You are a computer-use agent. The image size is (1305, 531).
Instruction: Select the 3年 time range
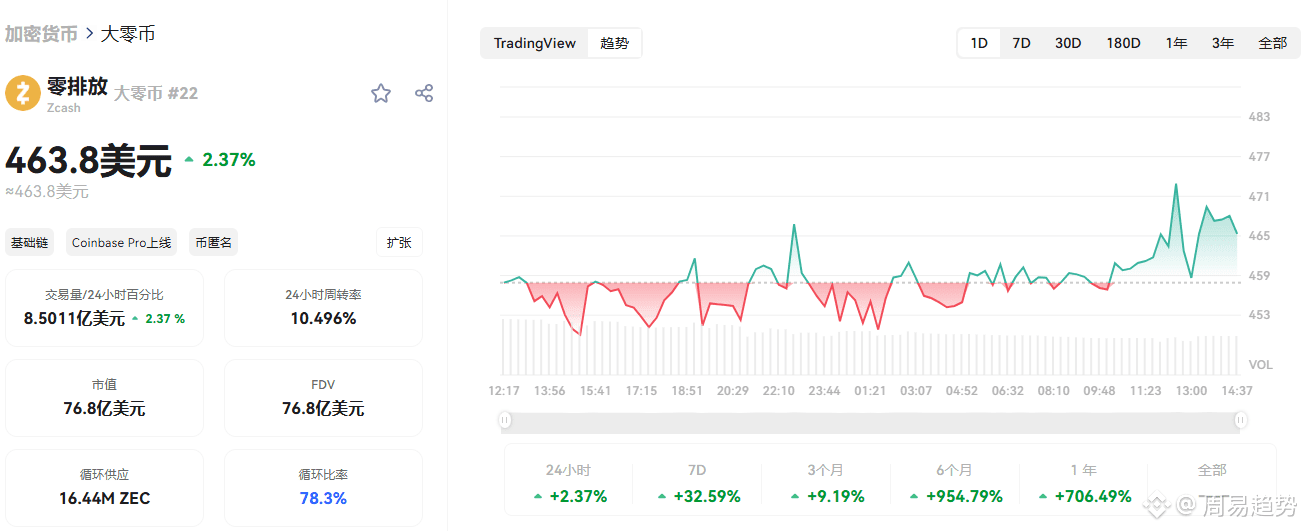[1222, 43]
